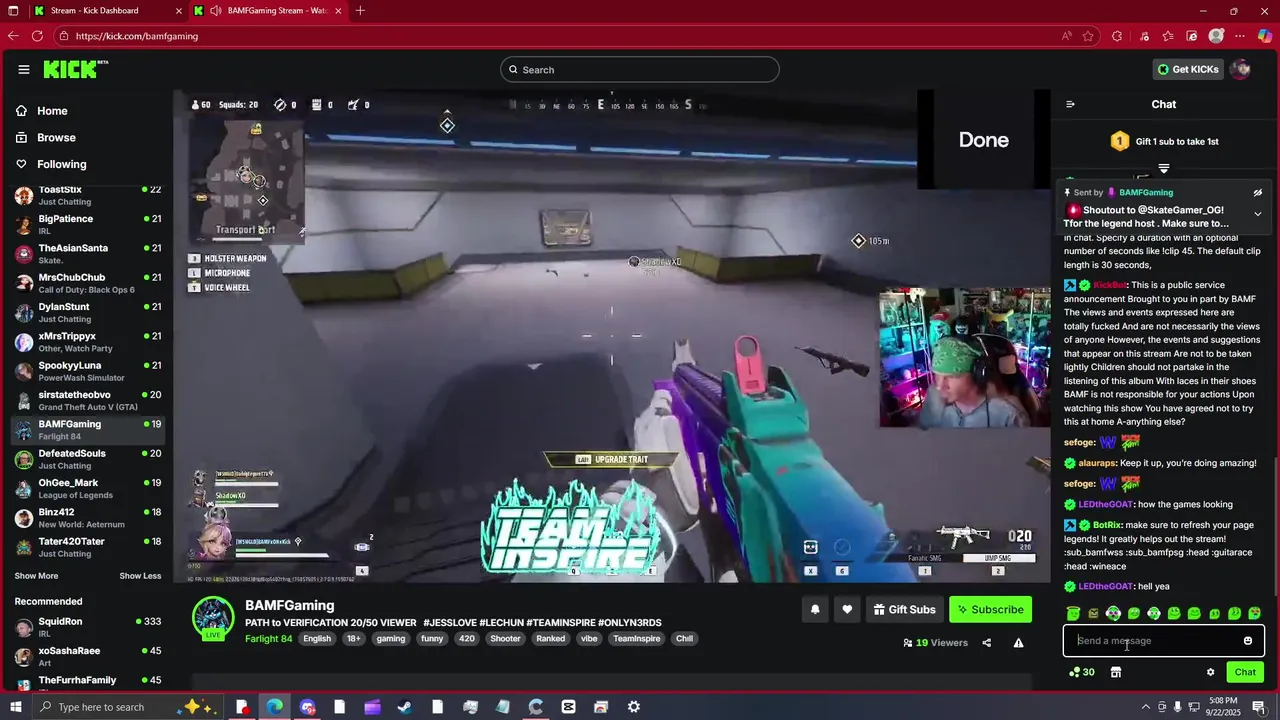Open BigPatience channel in sidebar
The width and height of the screenshot is (1280, 720).
(88, 224)
